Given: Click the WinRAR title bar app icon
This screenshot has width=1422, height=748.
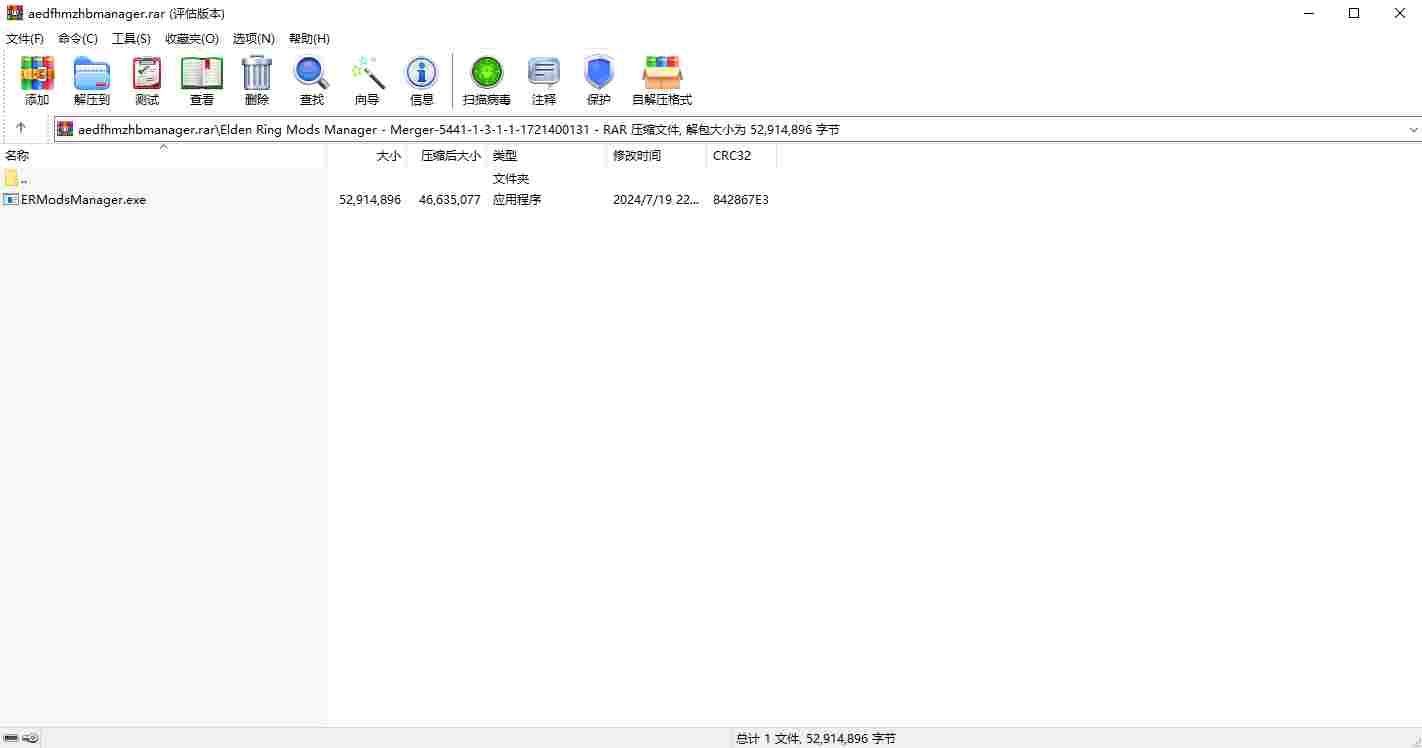Looking at the screenshot, I should pos(15,13).
